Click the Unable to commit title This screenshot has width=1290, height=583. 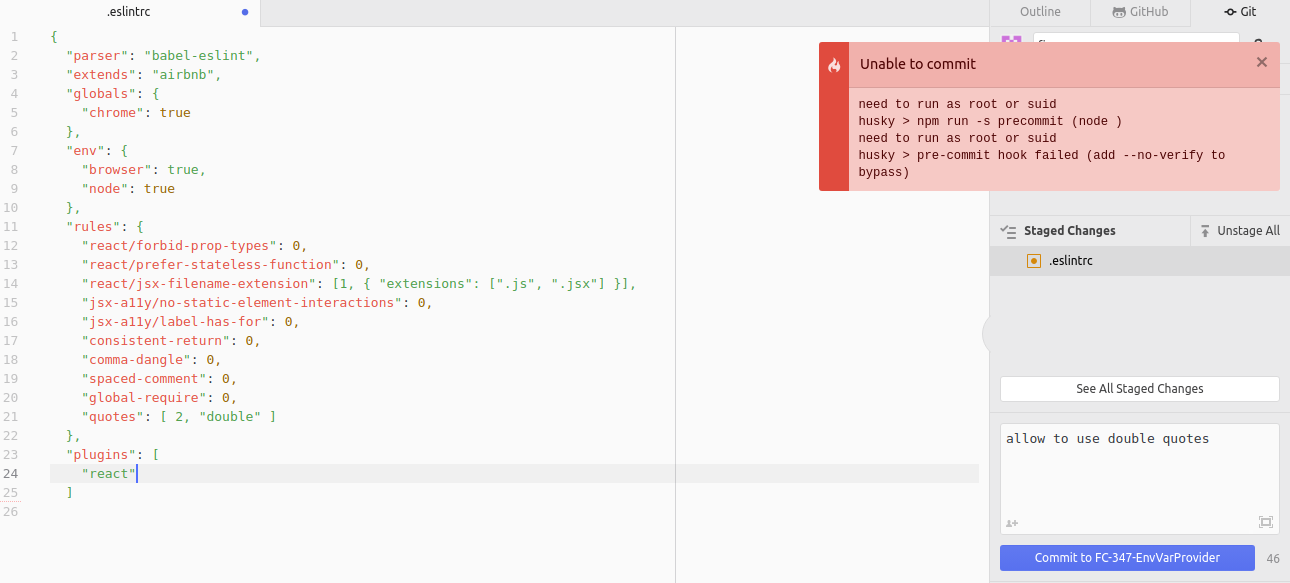click(x=918, y=64)
